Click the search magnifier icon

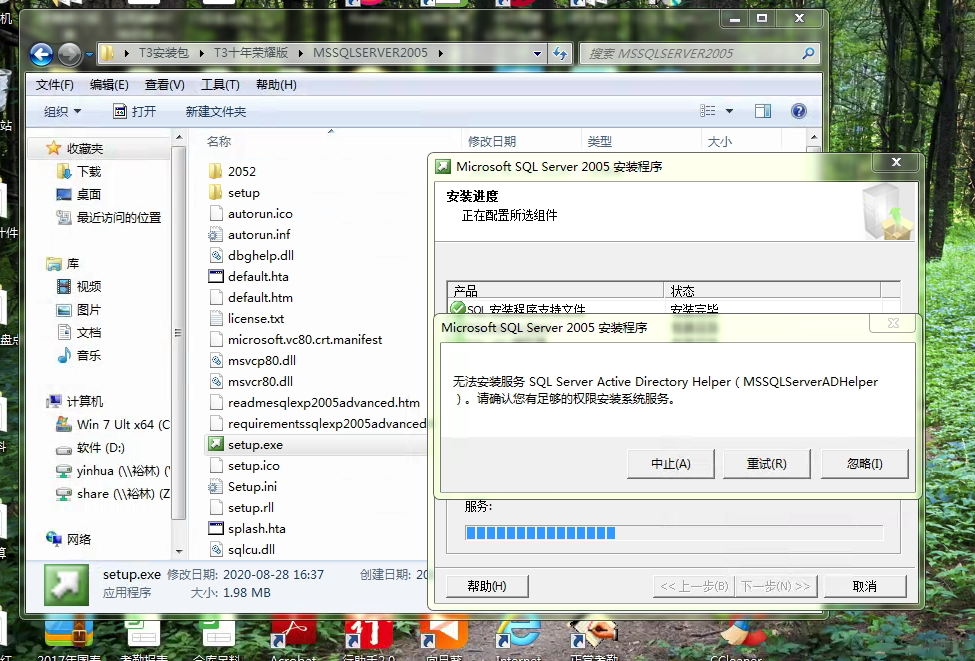808,53
